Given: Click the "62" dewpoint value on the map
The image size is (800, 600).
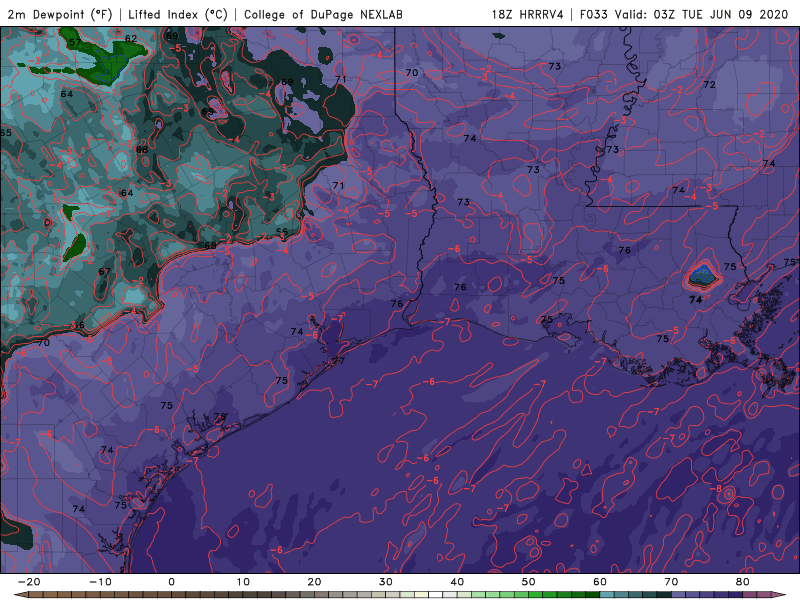Looking at the screenshot, I should pyautogui.click(x=131, y=38).
